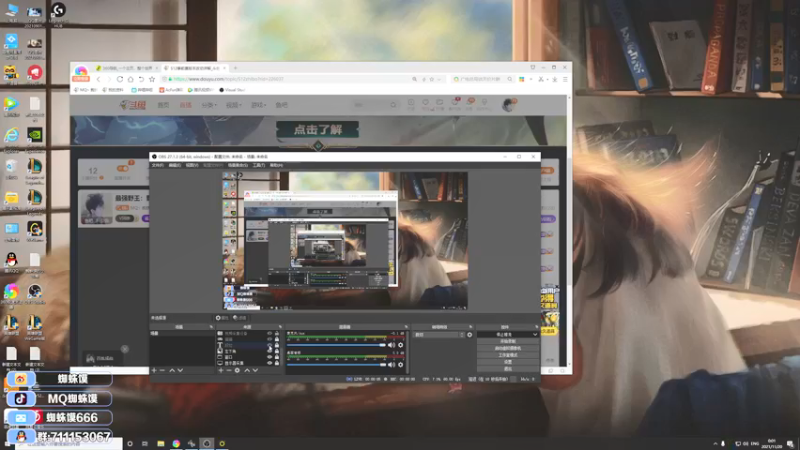This screenshot has height=450, width=800.
Task: Mute the desktop audio speaker in OBS mixer
Action: click(x=391, y=345)
